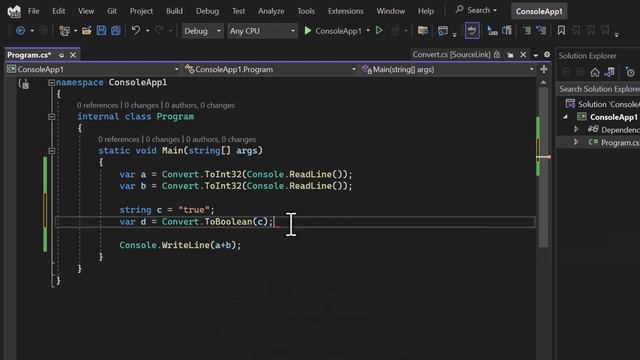Open the View menu

coord(86,11)
